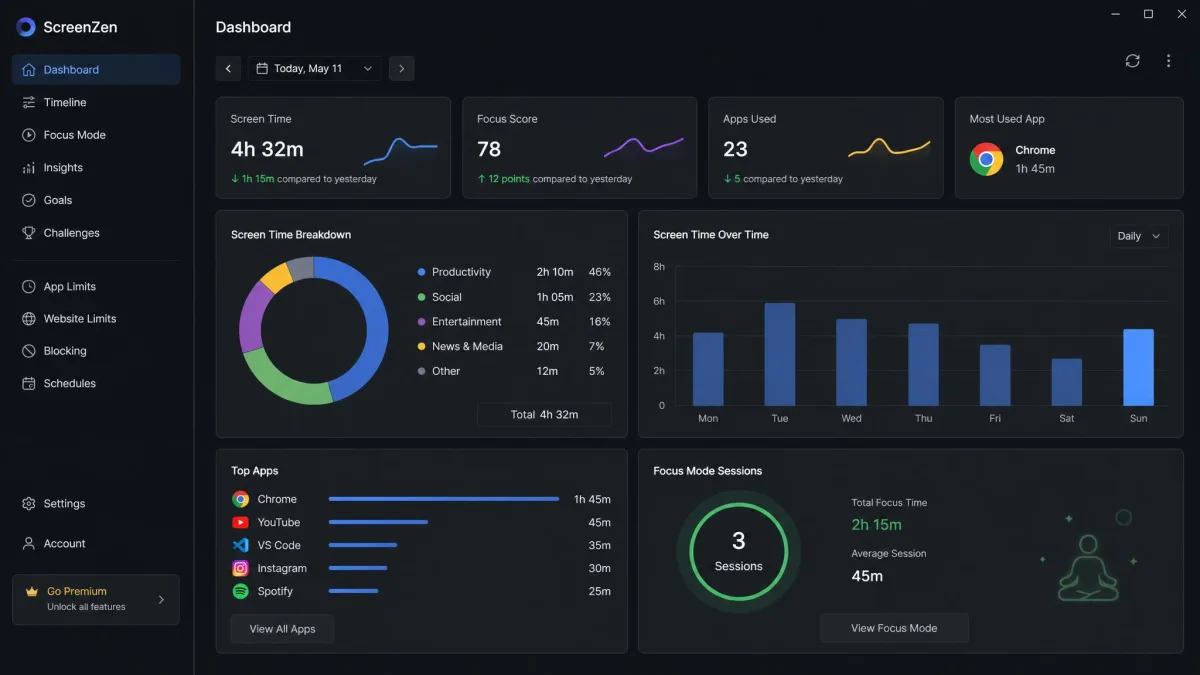The width and height of the screenshot is (1200, 675).
Task: Click the Focus Score value 78
Action: (x=489, y=149)
